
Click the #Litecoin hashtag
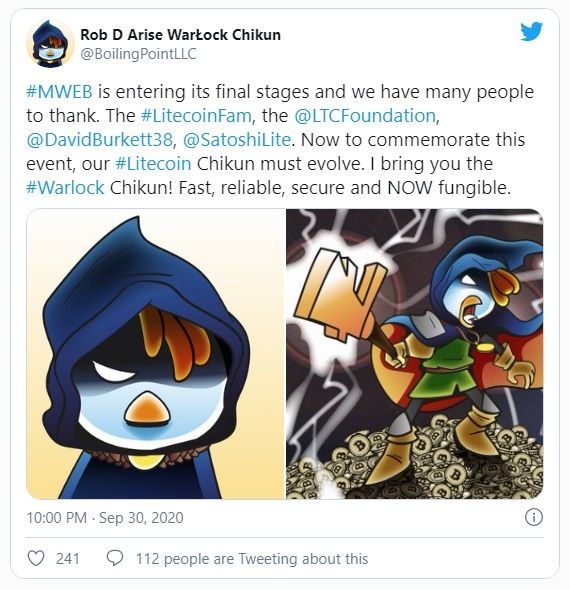153,164
